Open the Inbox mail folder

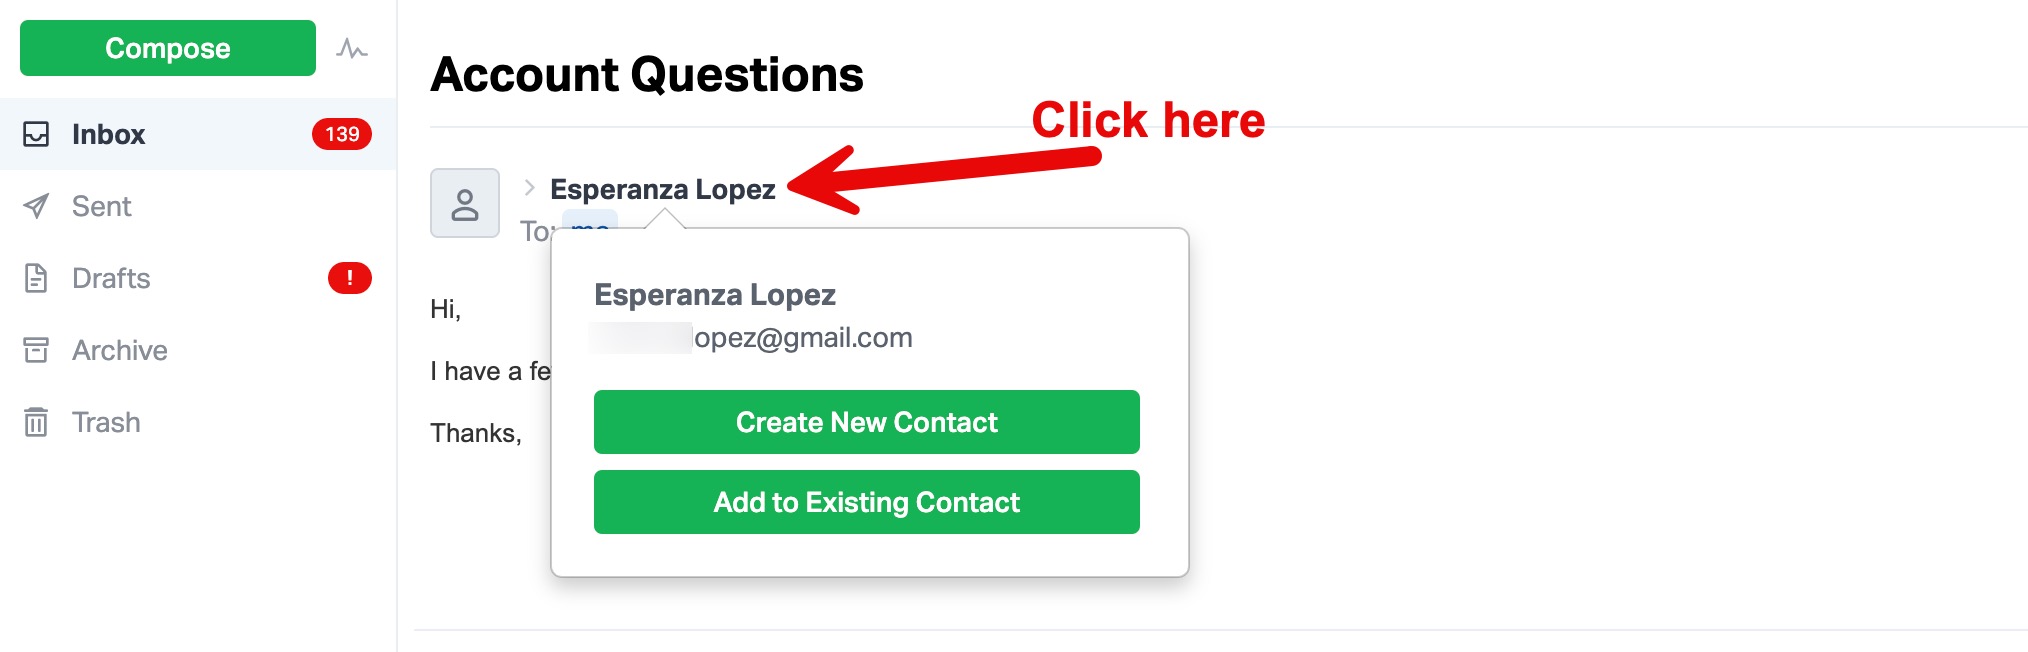107,134
